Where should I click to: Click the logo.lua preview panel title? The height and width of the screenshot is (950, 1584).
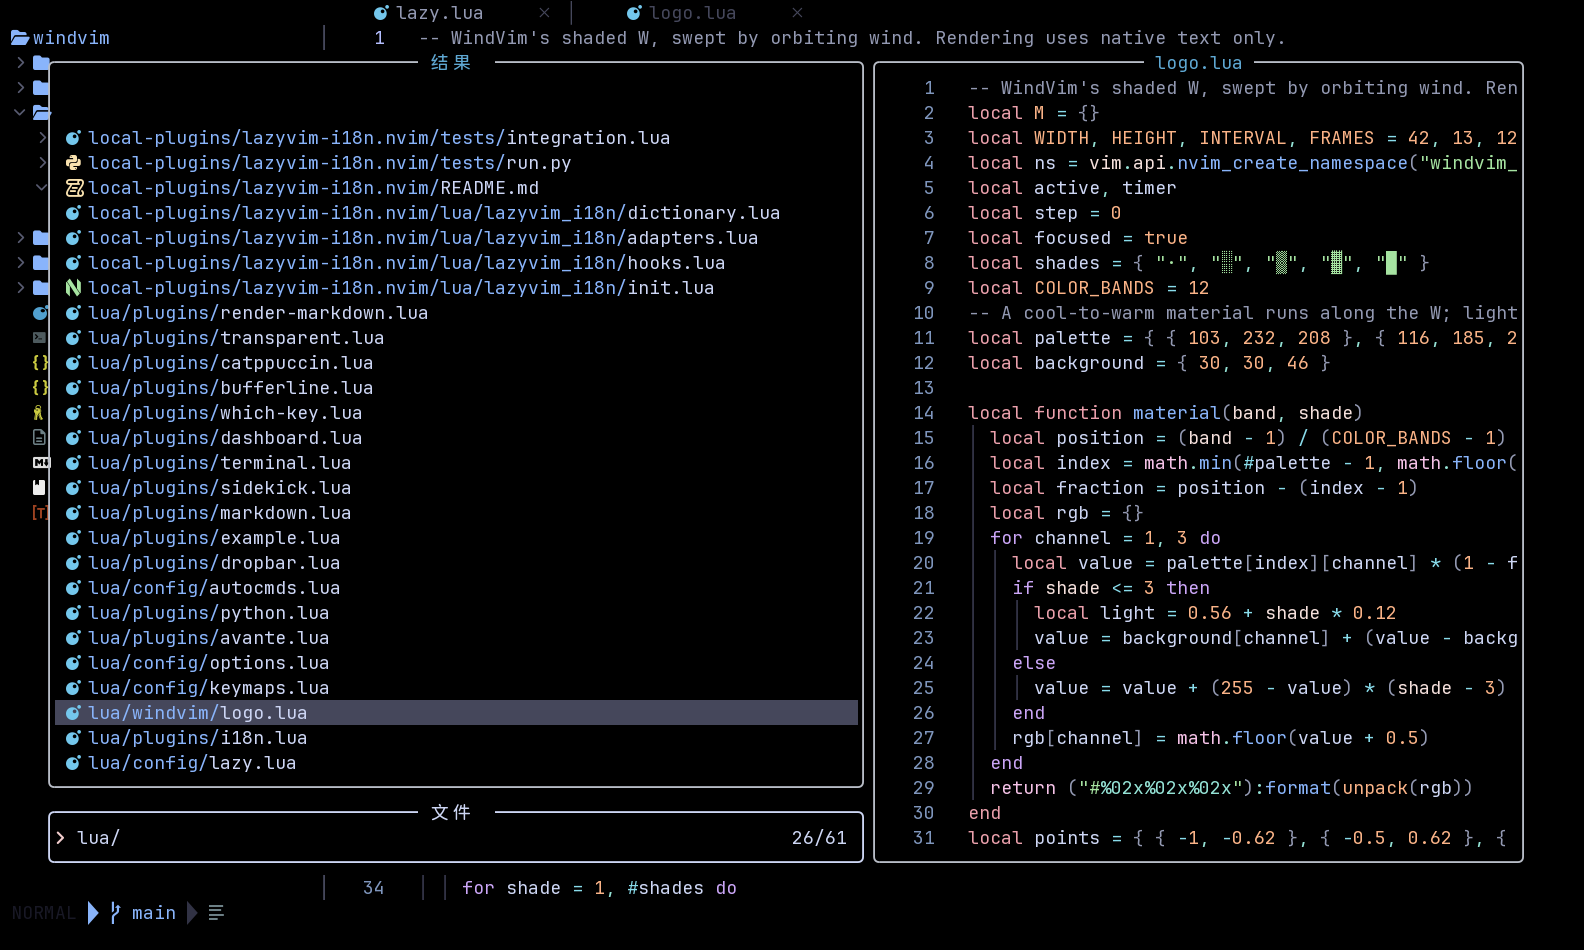(x=1198, y=63)
